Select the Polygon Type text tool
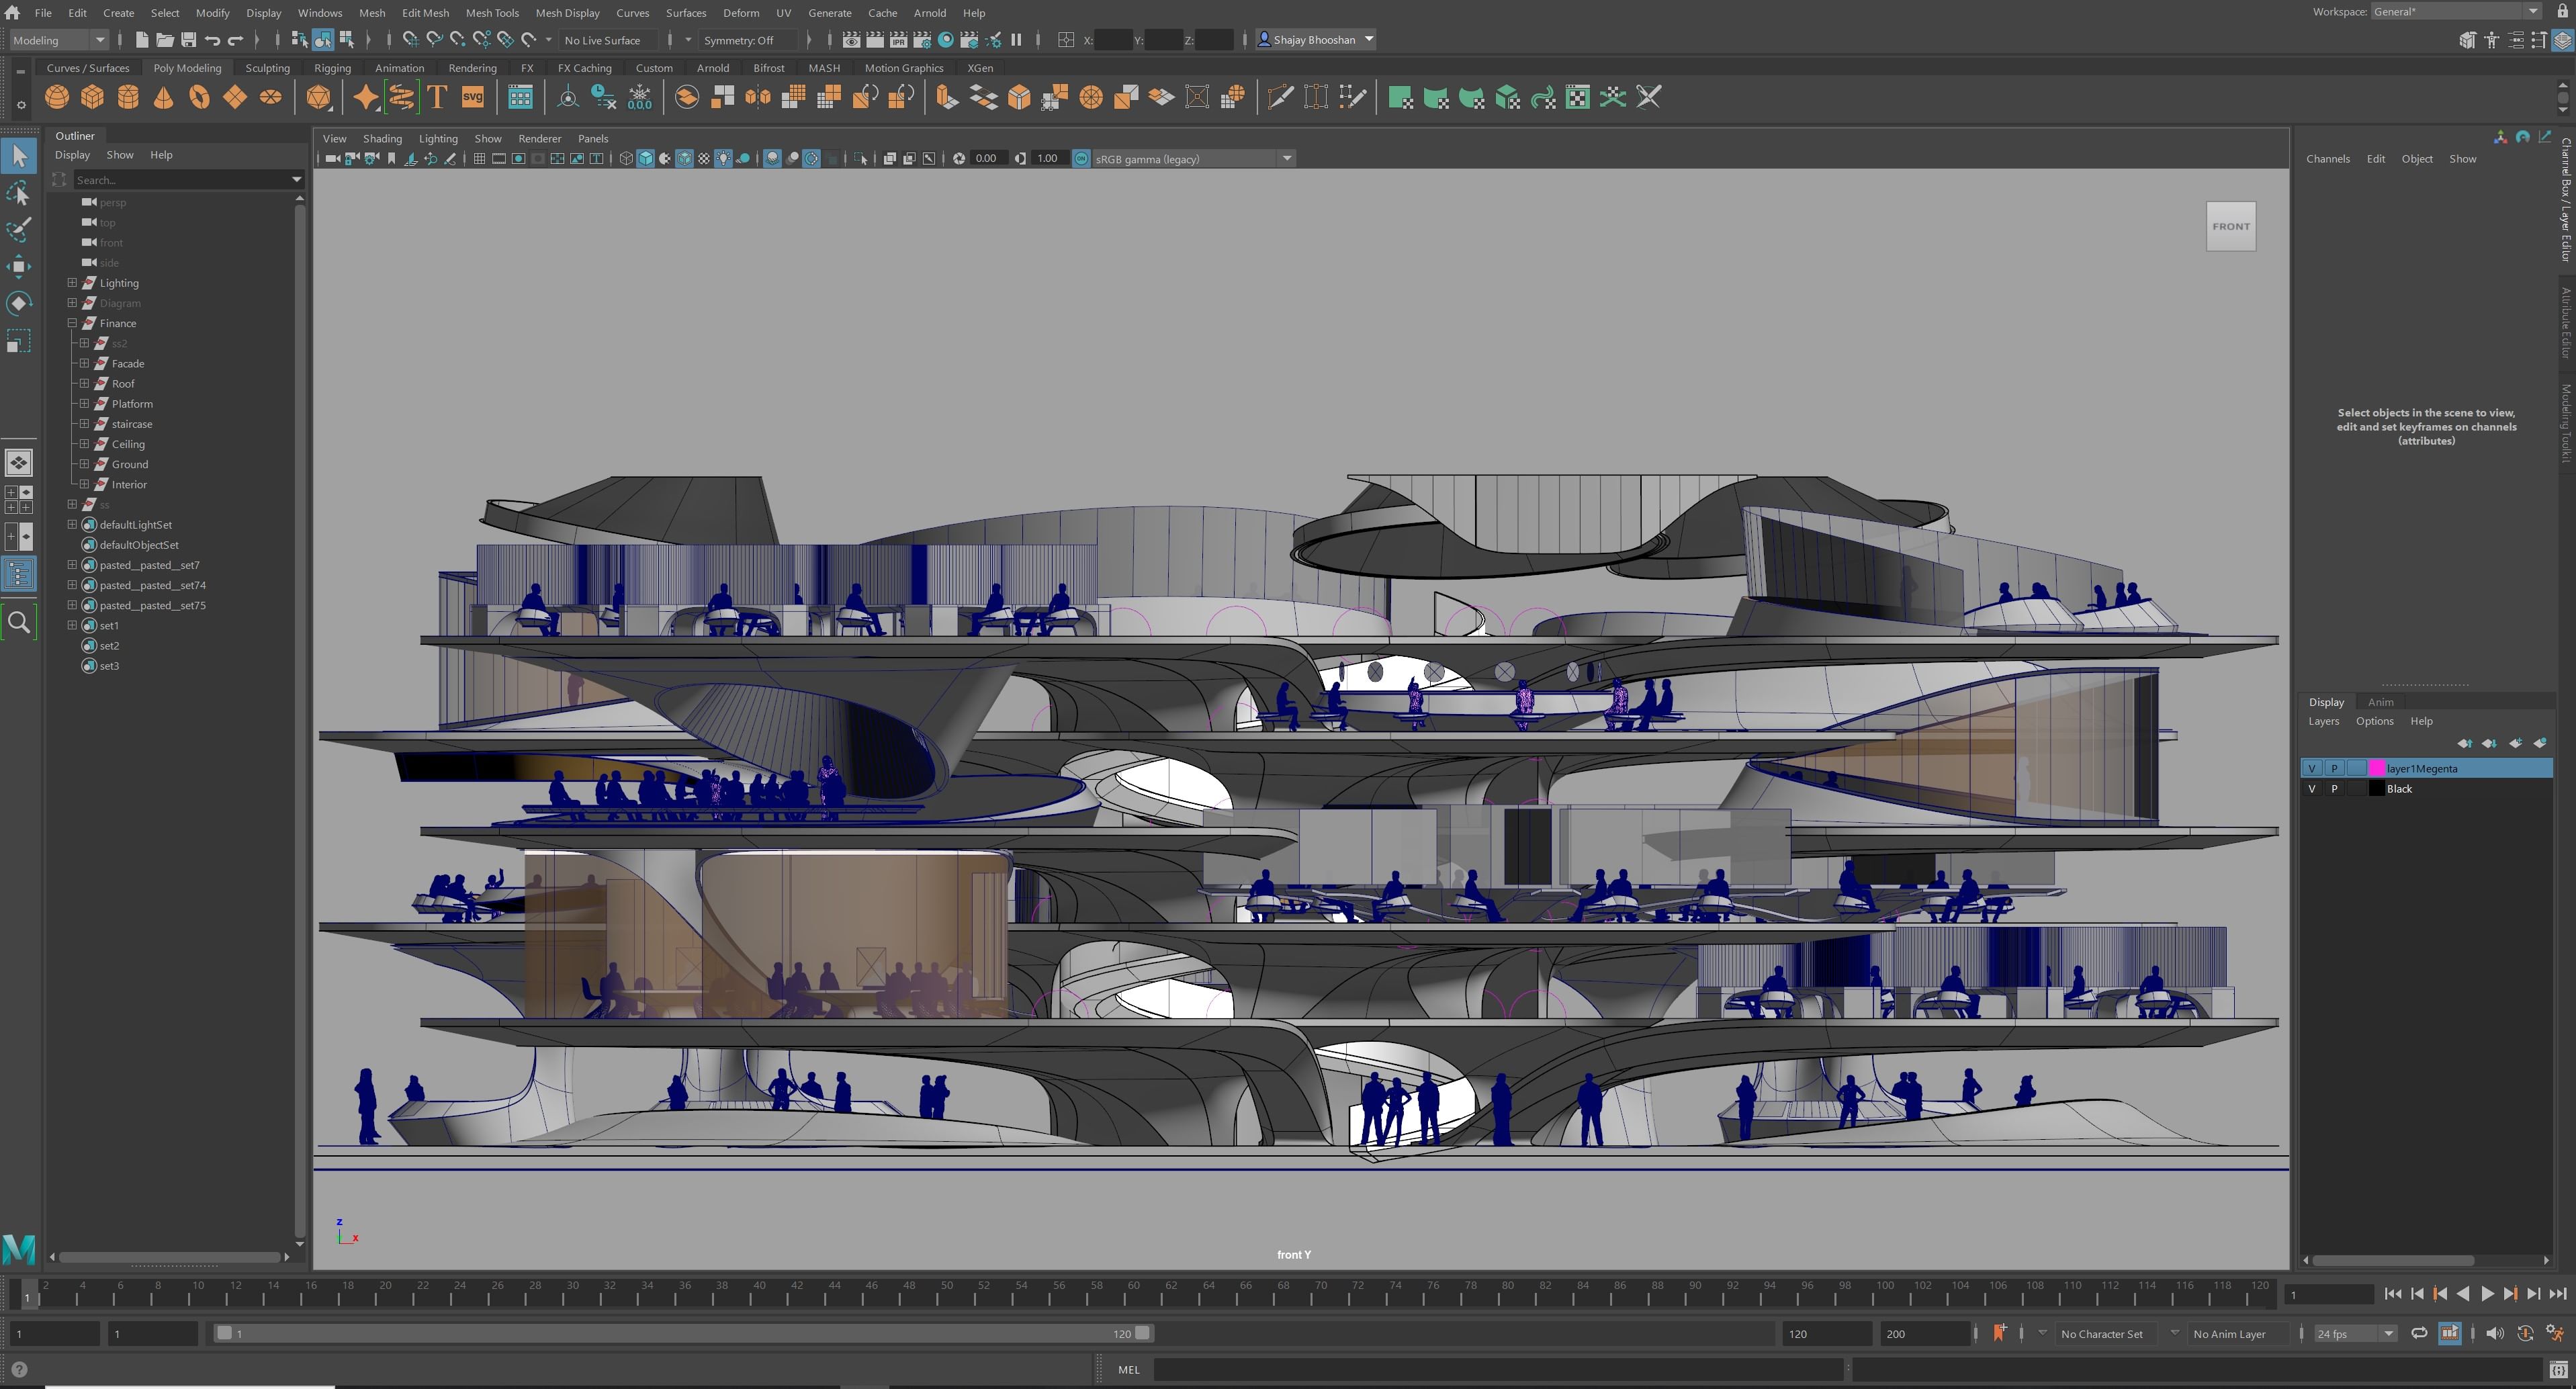 tap(437, 97)
